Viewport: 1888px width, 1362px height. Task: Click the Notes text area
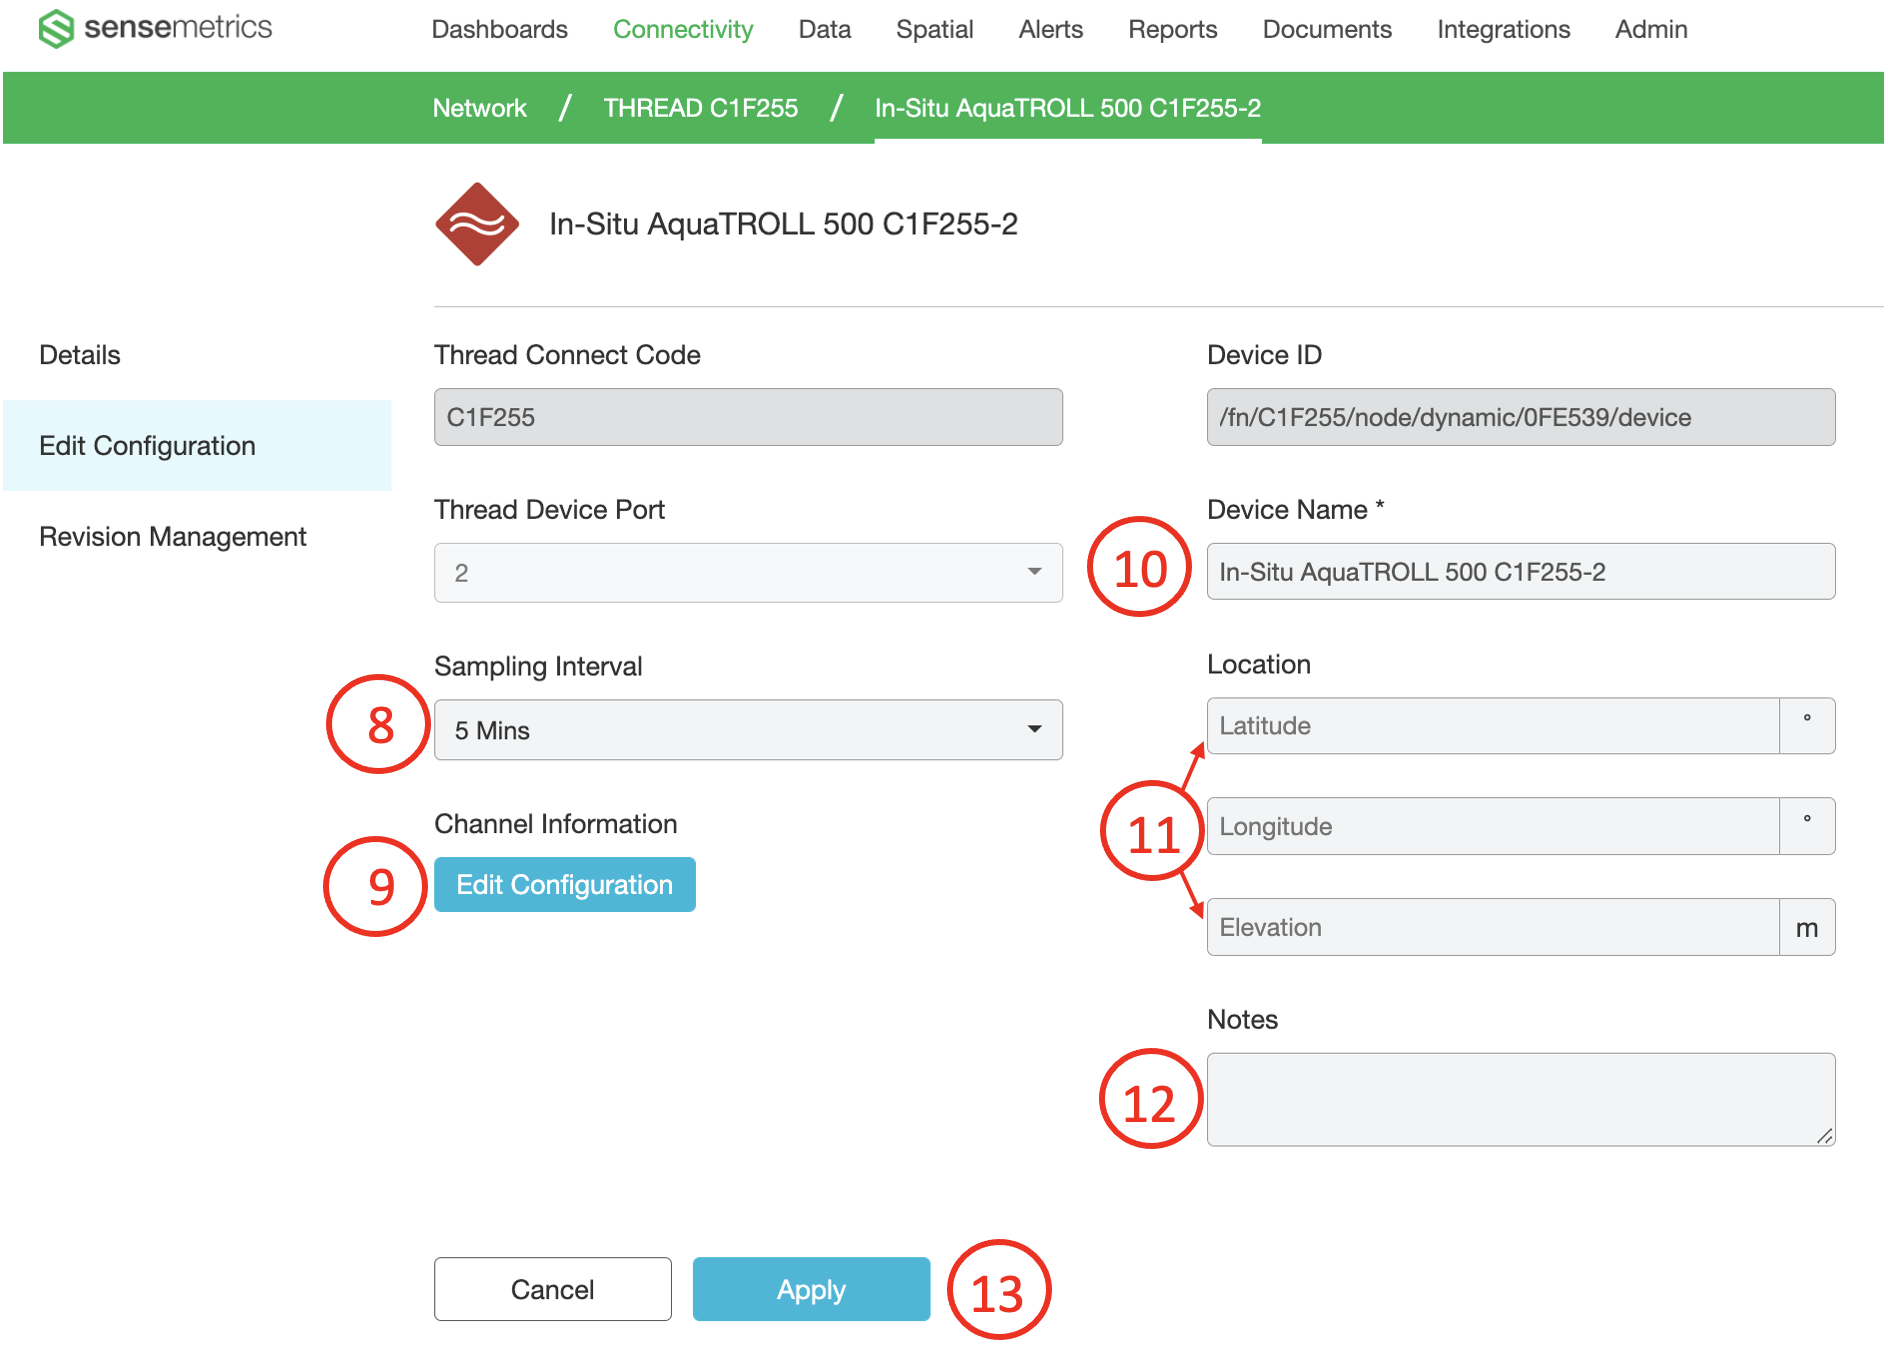[x=1520, y=1099]
